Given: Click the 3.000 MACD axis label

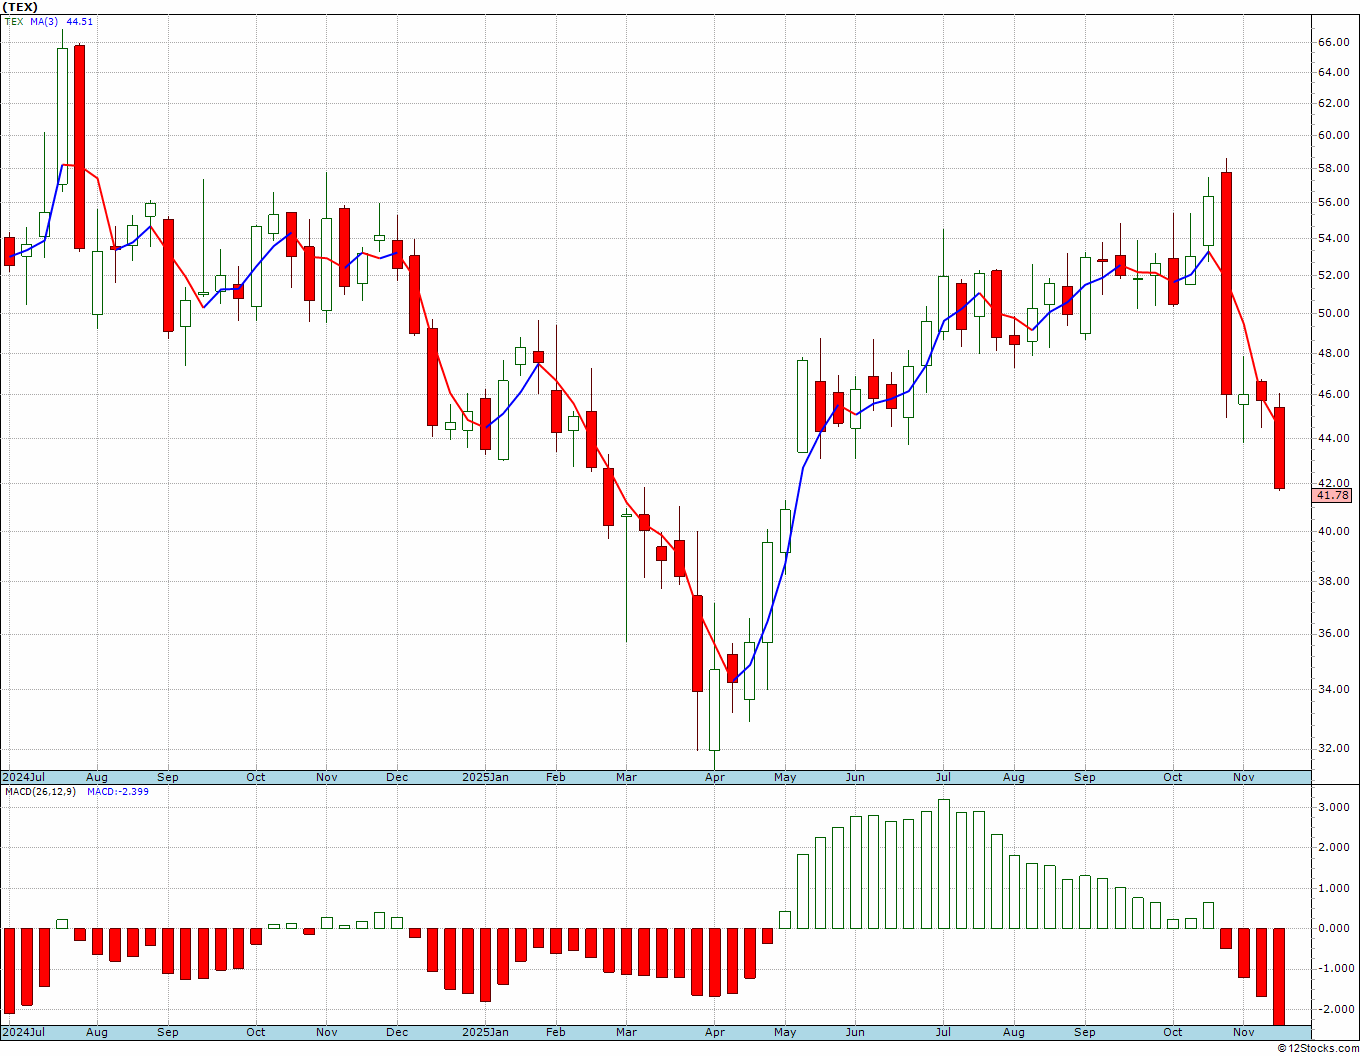Looking at the screenshot, I should (x=1336, y=807).
